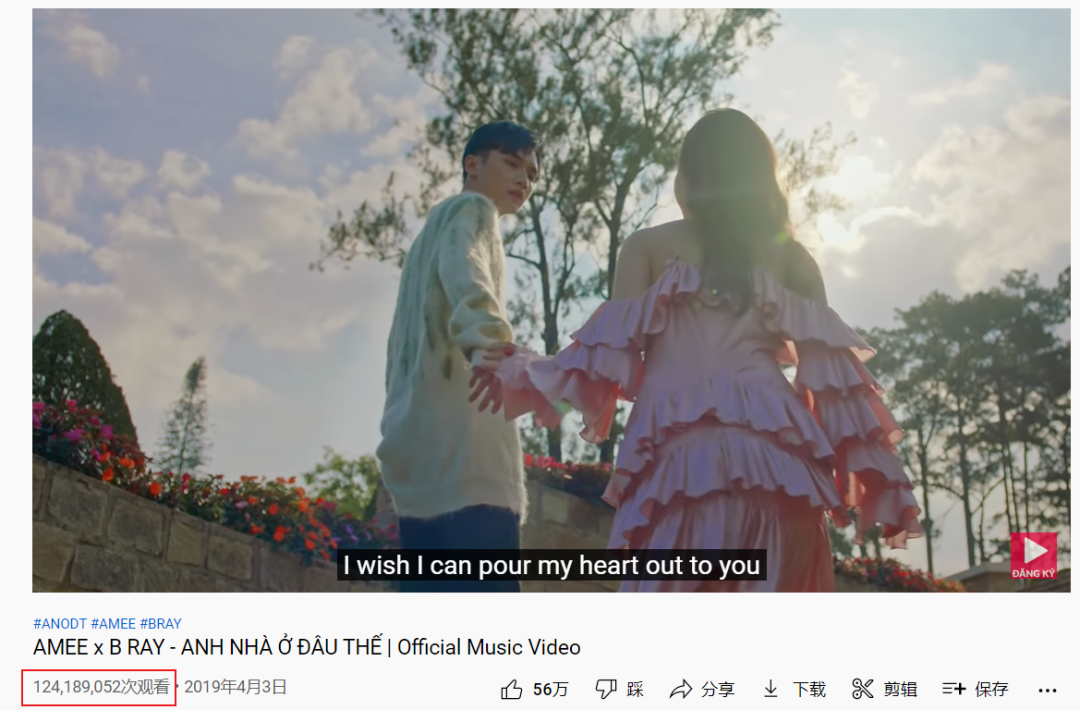Screen dimensions: 1080x710
Task: Open the #AMEE hashtag link
Action: [x=114, y=624]
